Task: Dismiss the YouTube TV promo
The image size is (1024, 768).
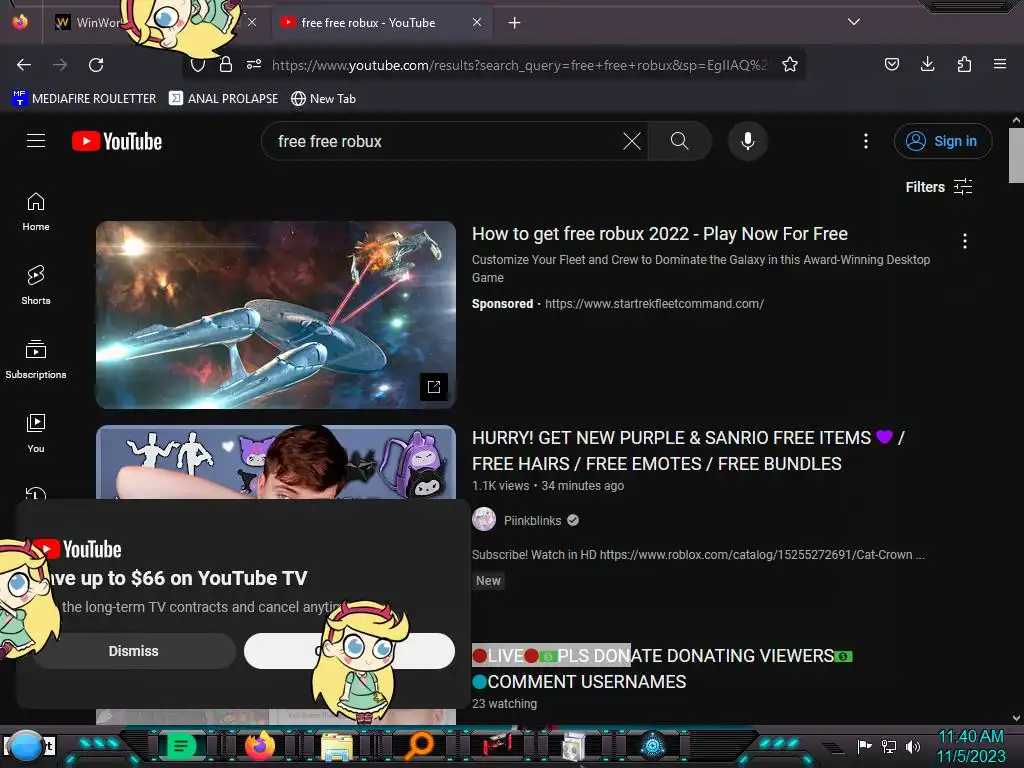Action: pos(133,651)
